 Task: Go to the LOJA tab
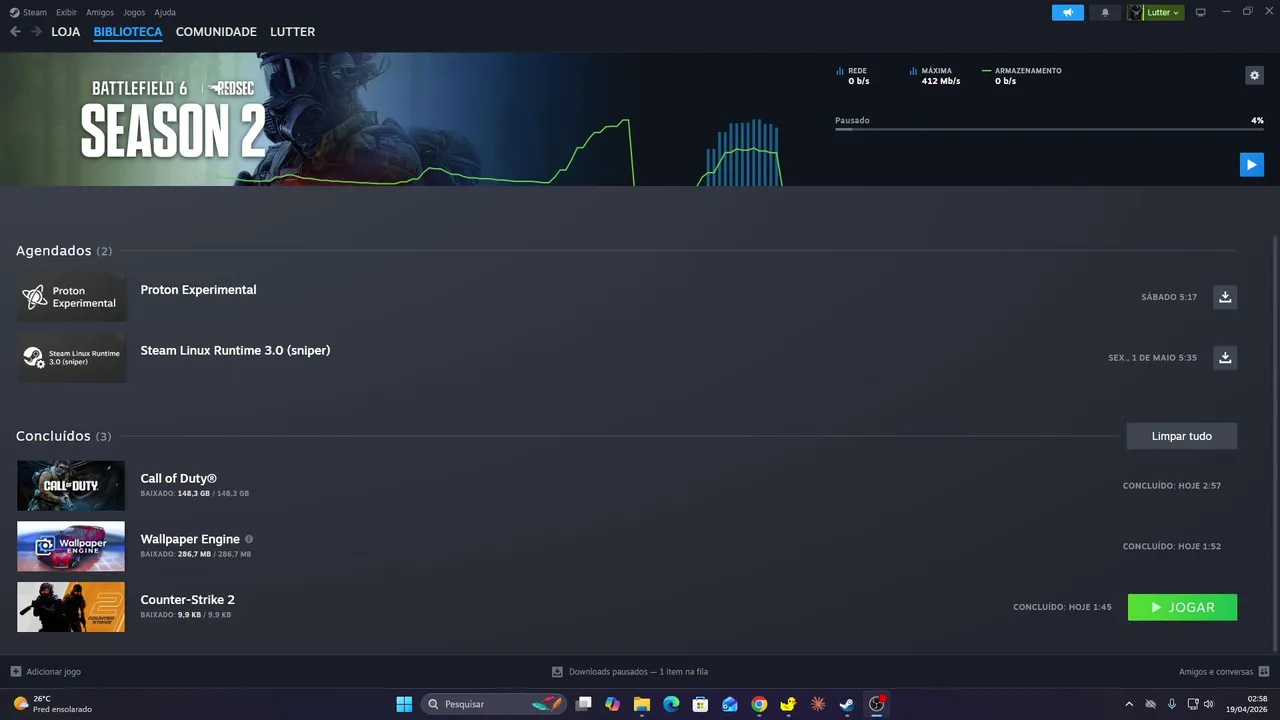(x=65, y=32)
